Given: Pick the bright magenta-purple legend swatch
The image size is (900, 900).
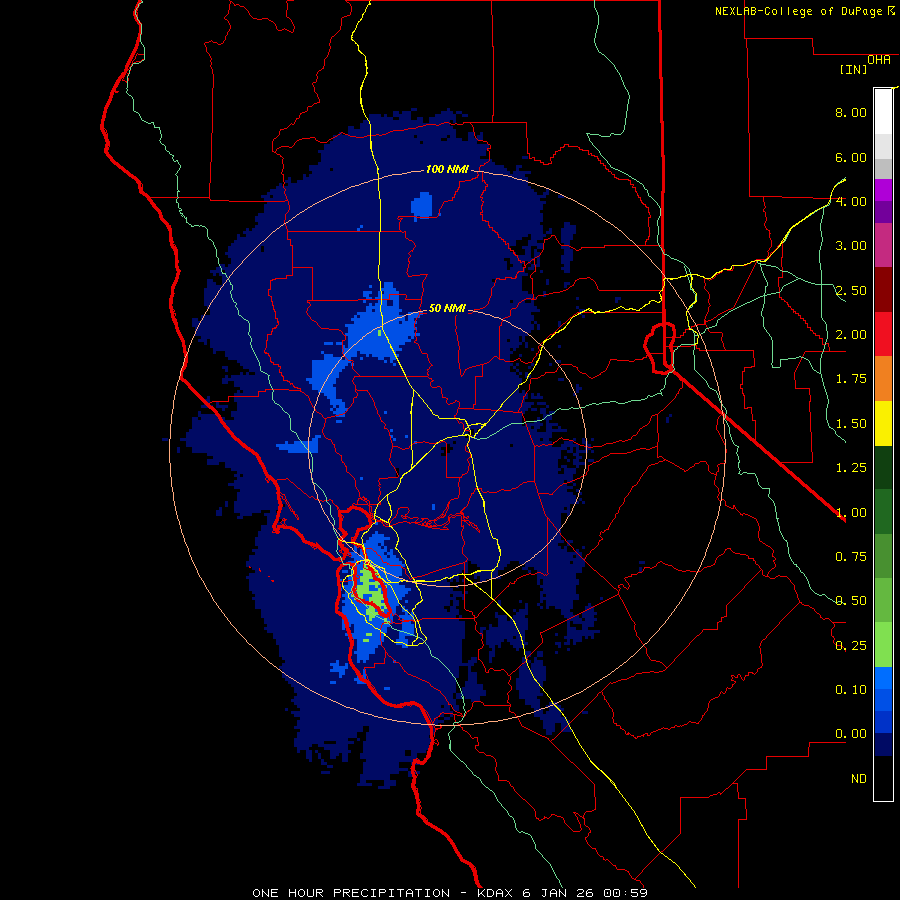Looking at the screenshot, I should (883, 190).
